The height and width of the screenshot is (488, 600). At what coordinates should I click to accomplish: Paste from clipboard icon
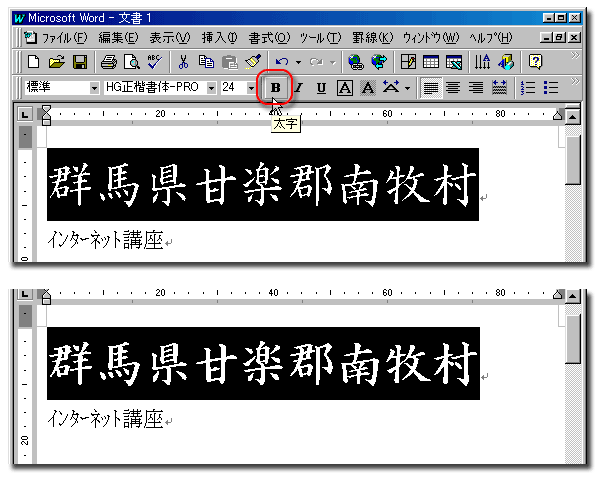pos(230,62)
